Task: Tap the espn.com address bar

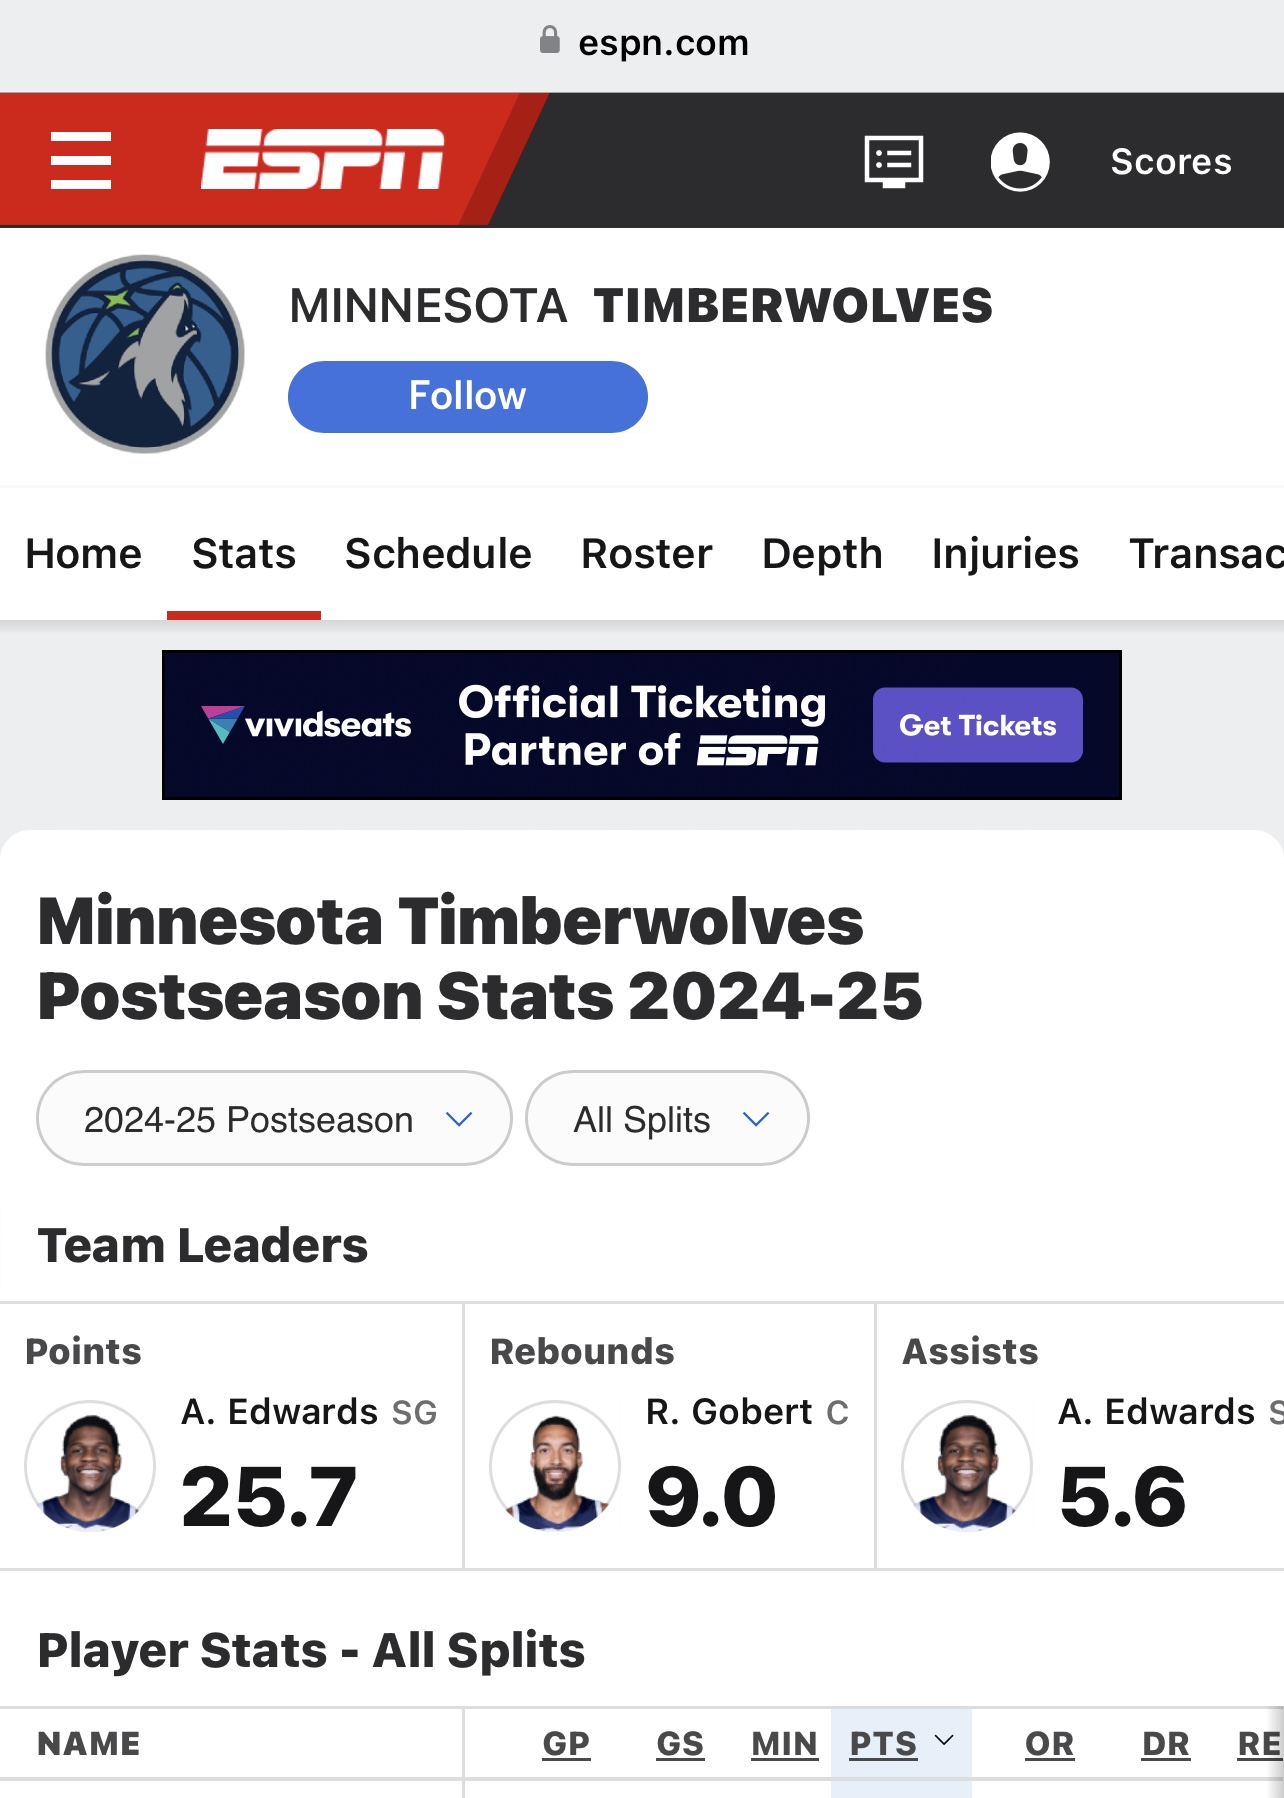Action: pos(662,42)
